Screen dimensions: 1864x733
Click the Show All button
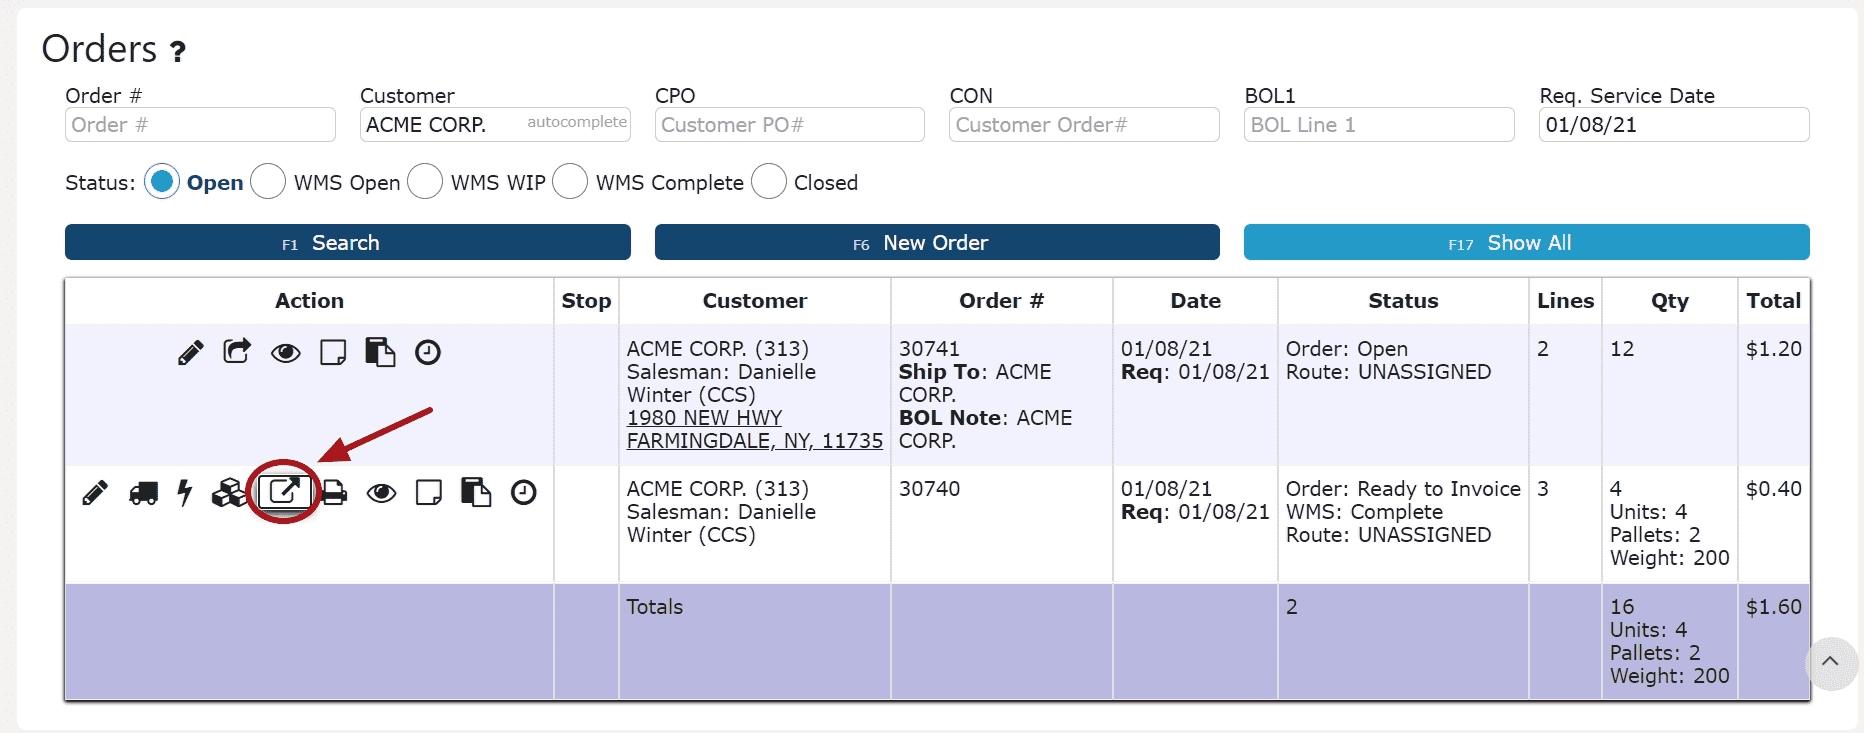pos(1527,242)
